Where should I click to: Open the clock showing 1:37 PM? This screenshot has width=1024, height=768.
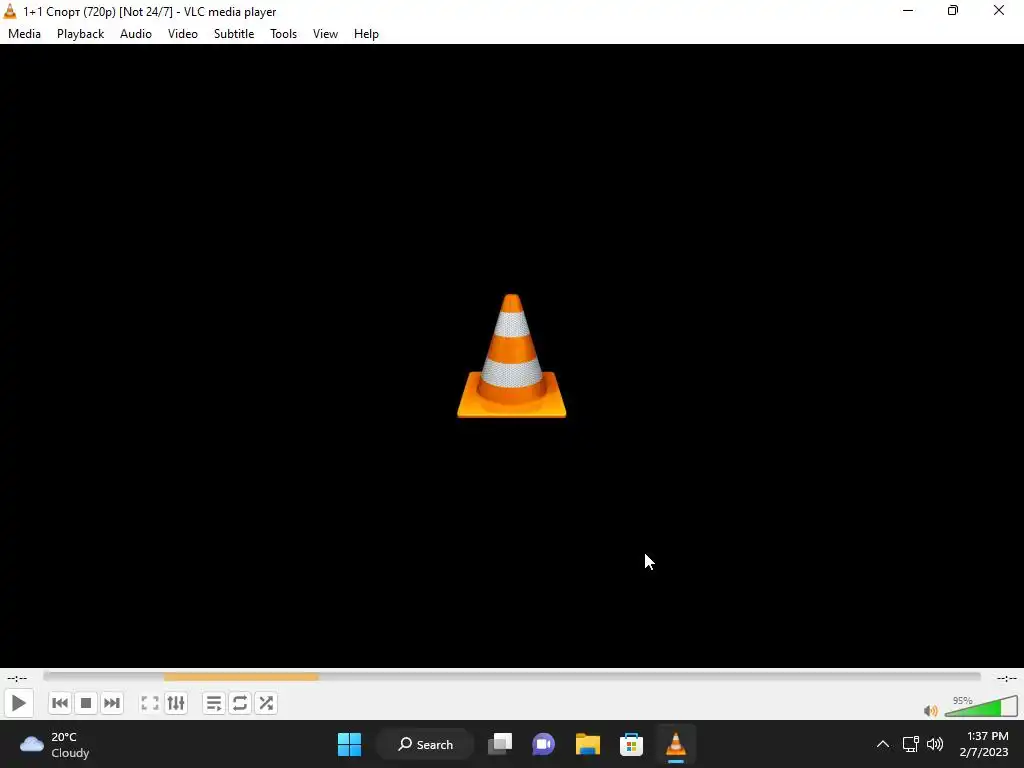coord(984,744)
